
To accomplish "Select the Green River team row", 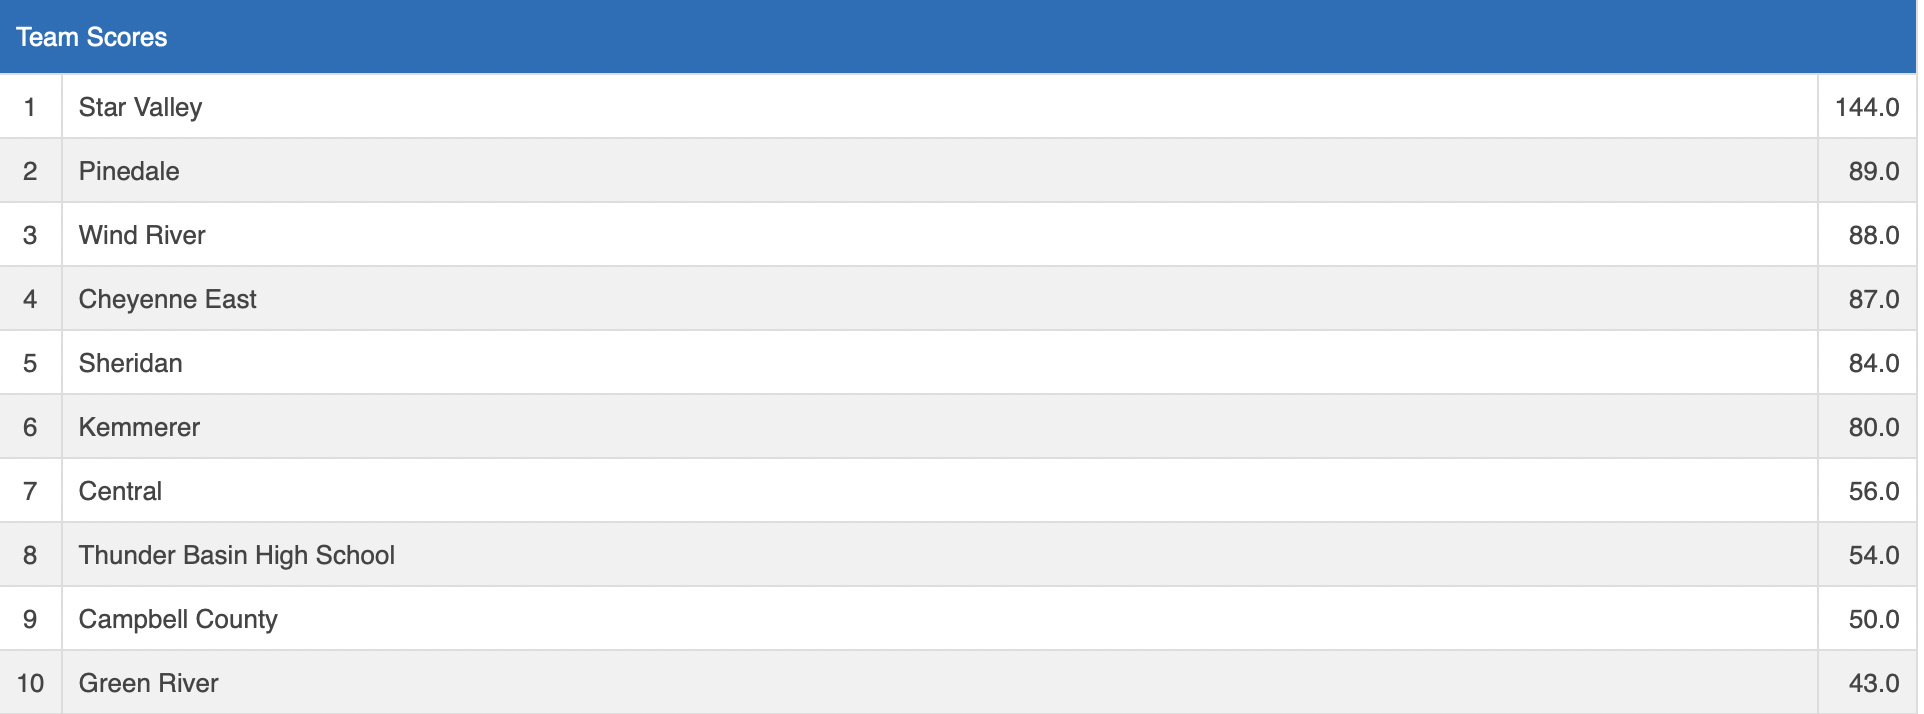I will point(149,683).
